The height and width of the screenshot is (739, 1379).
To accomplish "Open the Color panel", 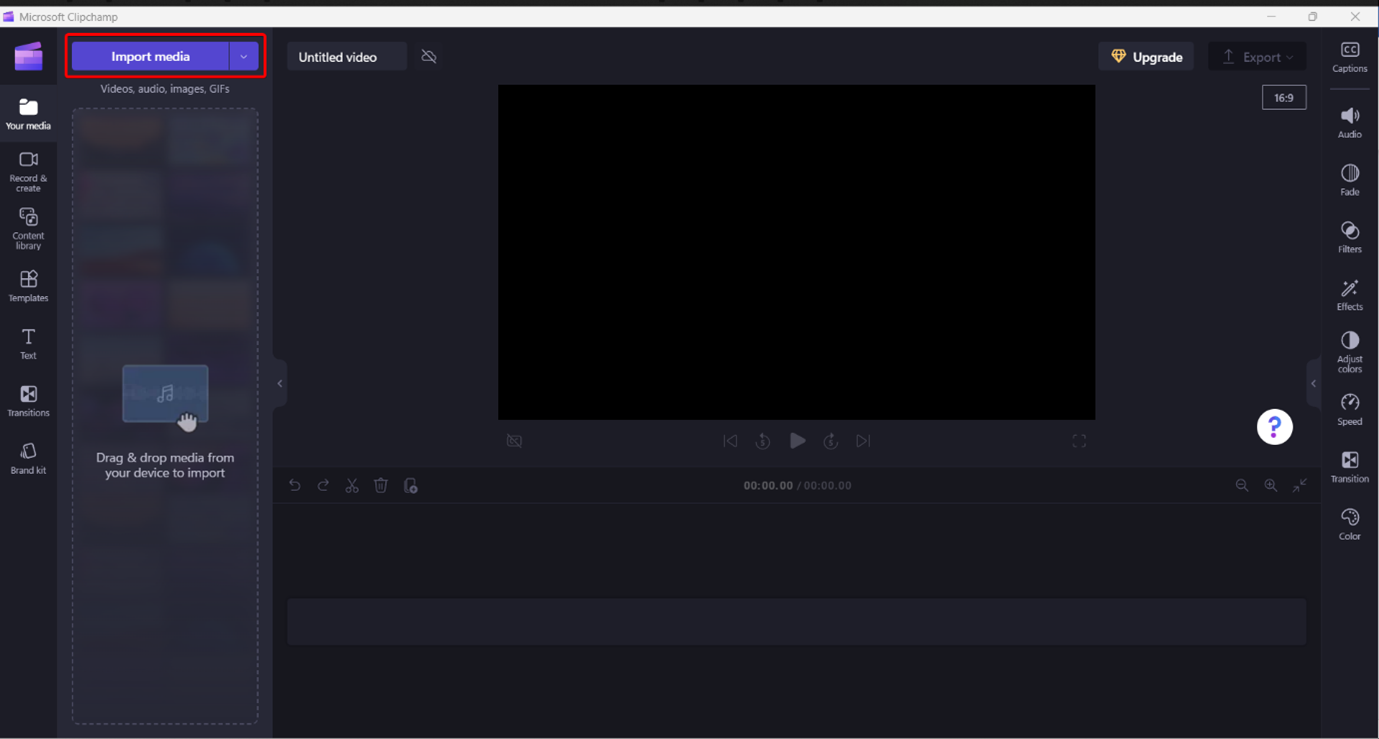I will coord(1350,524).
